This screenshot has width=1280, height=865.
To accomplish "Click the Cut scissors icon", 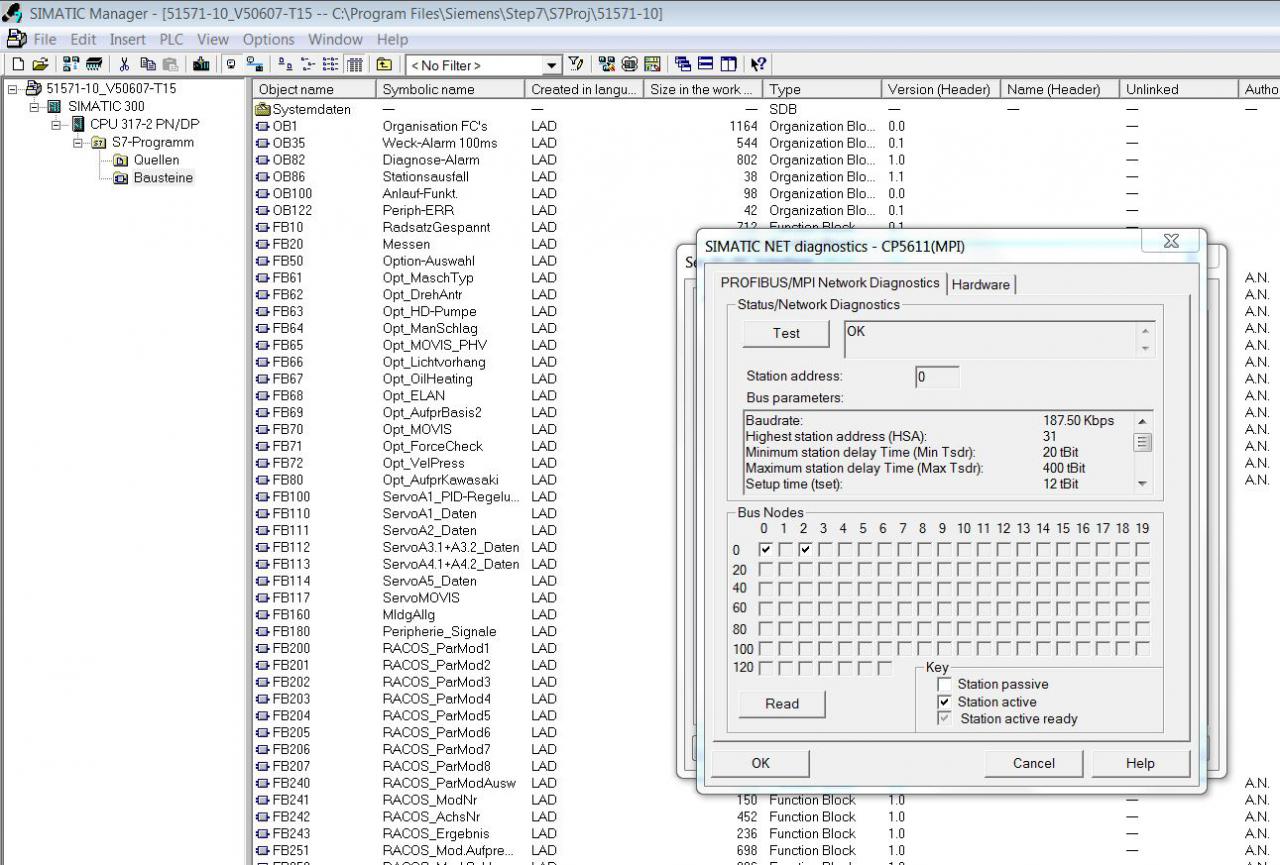I will [x=125, y=65].
